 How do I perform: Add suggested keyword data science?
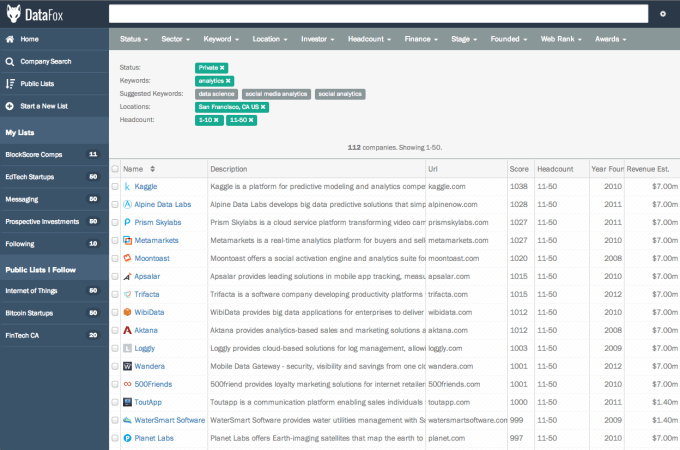[216, 94]
